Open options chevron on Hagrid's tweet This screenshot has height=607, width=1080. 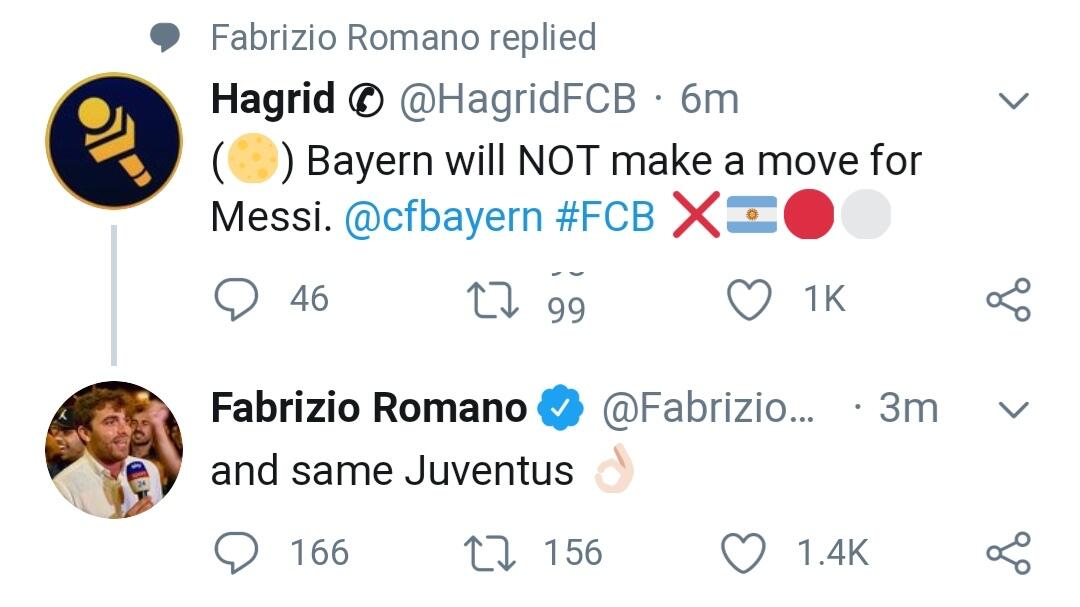tap(1014, 100)
